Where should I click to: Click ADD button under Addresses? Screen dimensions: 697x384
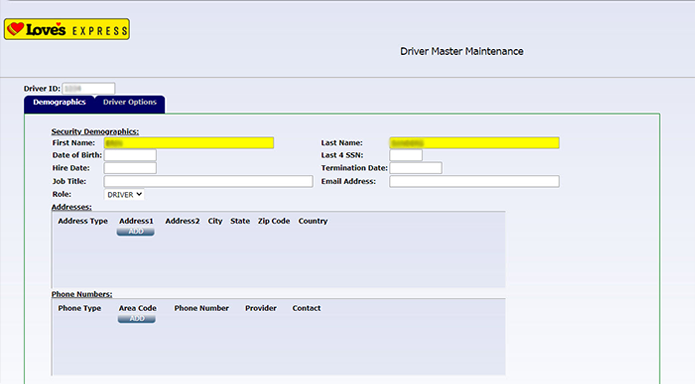point(136,232)
